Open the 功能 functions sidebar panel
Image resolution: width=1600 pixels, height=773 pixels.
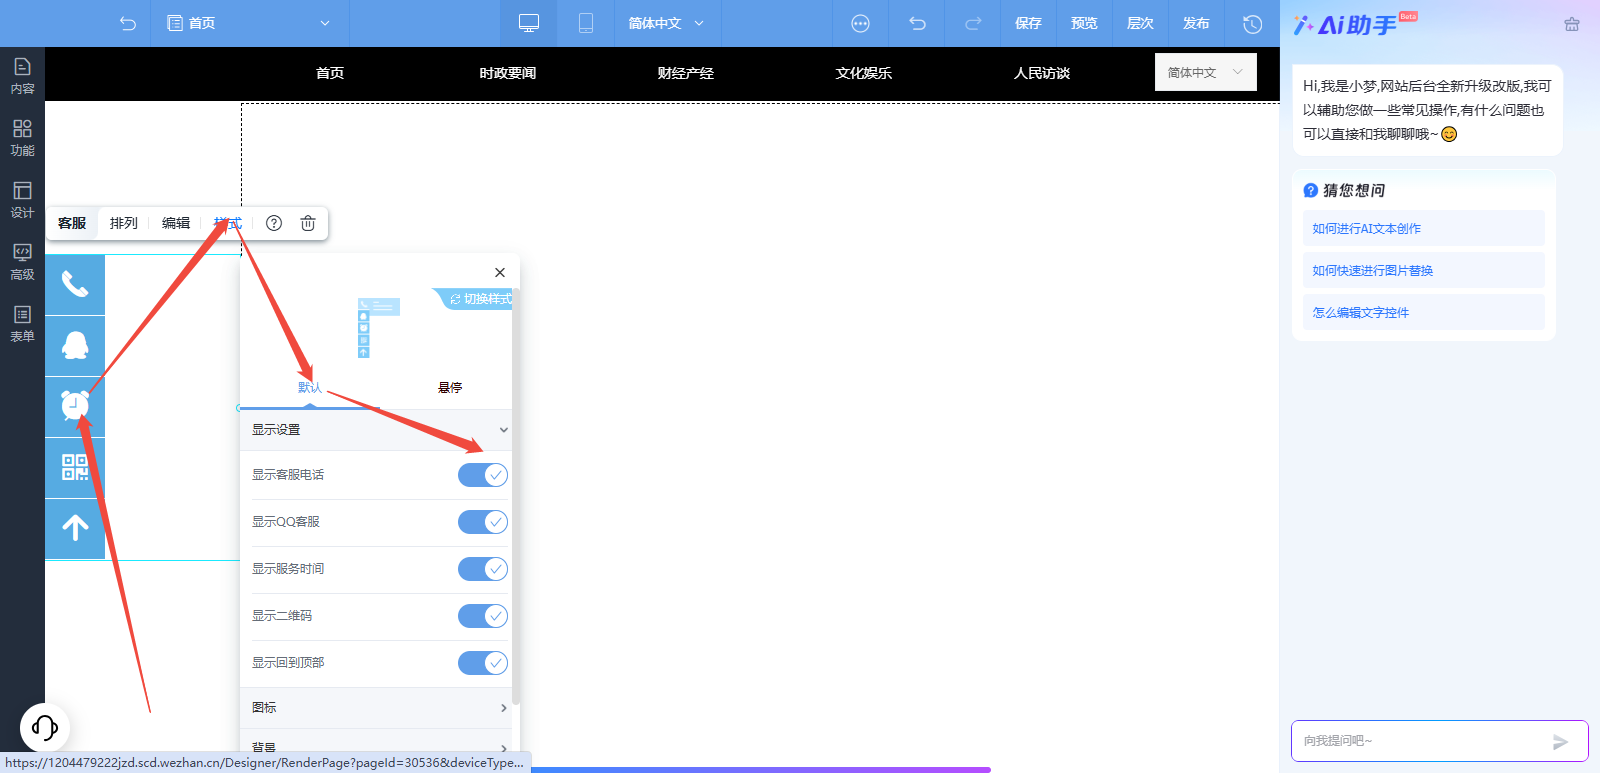(x=22, y=138)
